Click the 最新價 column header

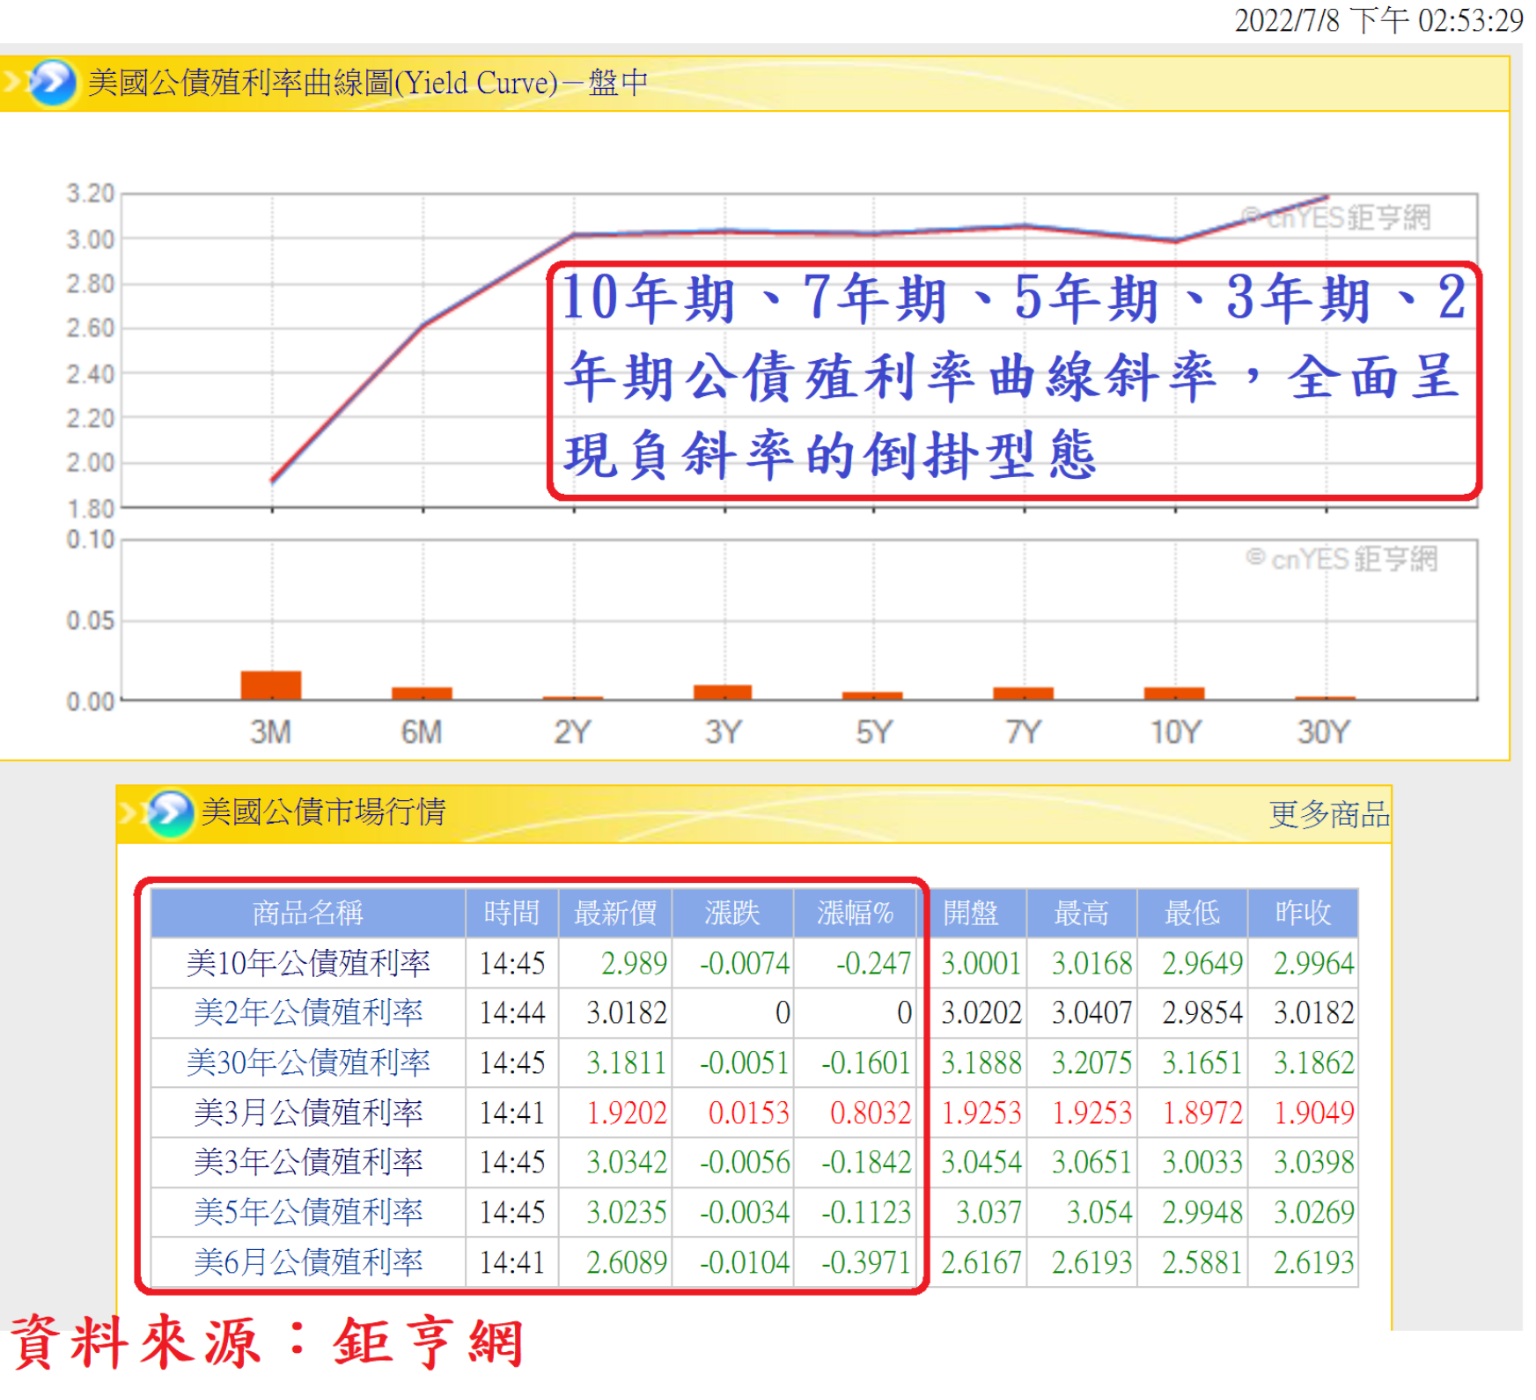pos(615,913)
